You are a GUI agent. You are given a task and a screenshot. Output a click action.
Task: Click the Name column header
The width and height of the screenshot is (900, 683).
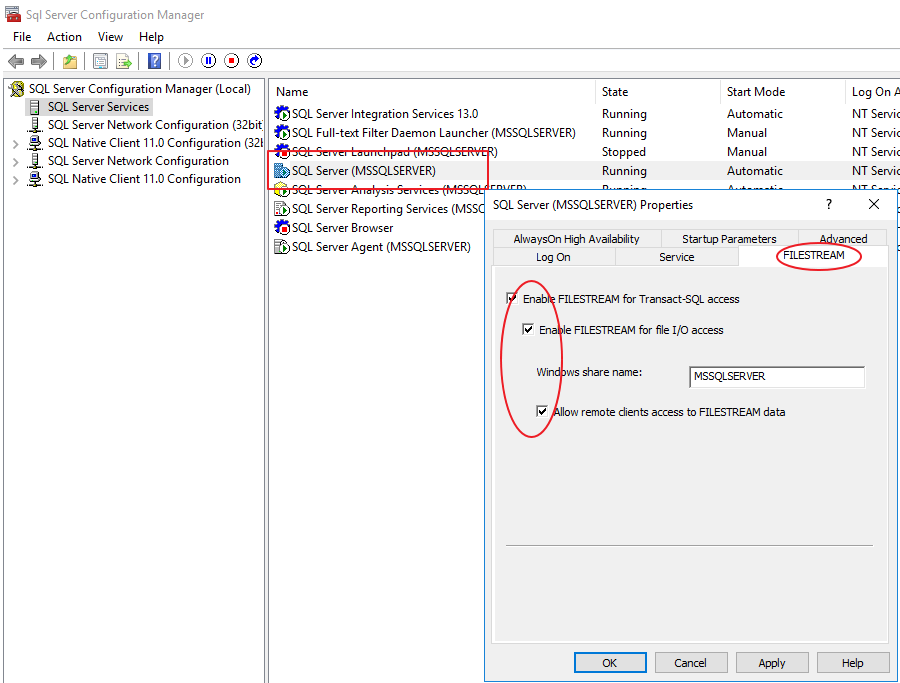point(433,92)
